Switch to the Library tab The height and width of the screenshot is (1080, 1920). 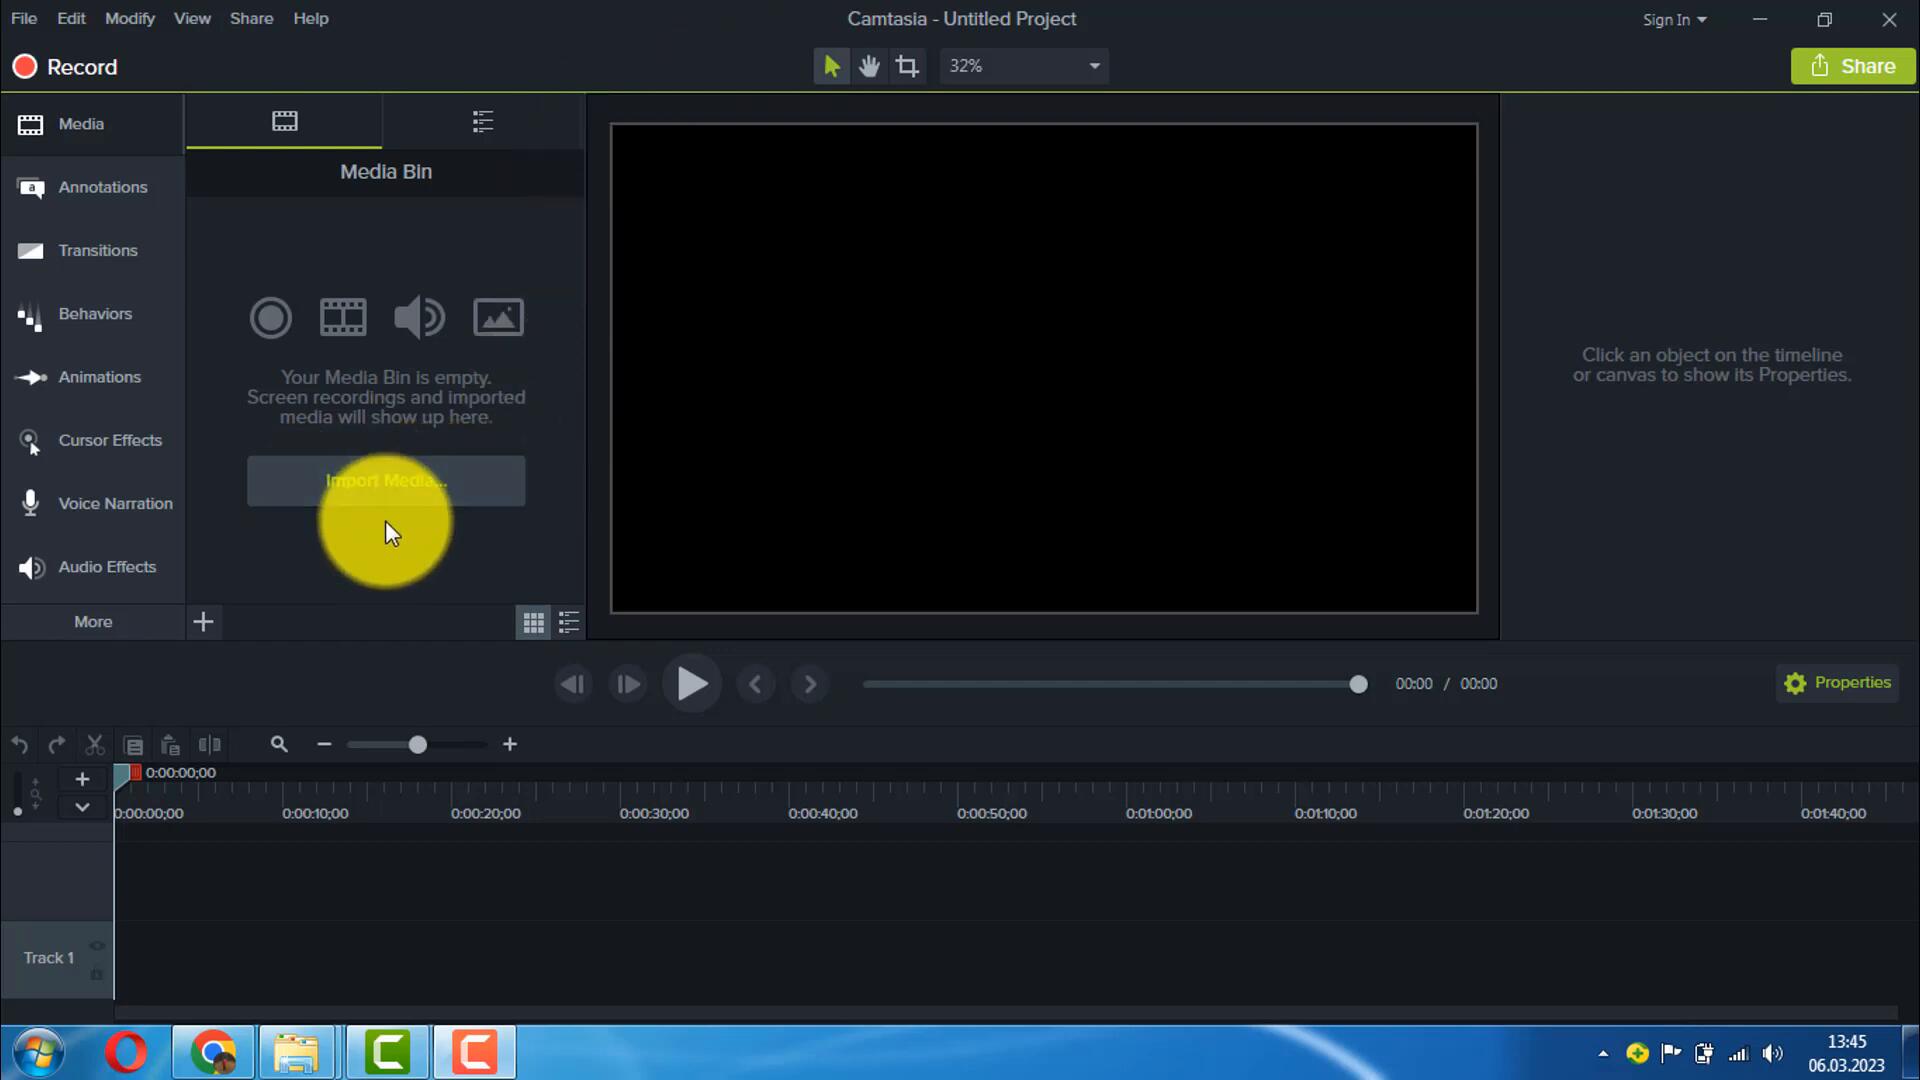click(482, 122)
